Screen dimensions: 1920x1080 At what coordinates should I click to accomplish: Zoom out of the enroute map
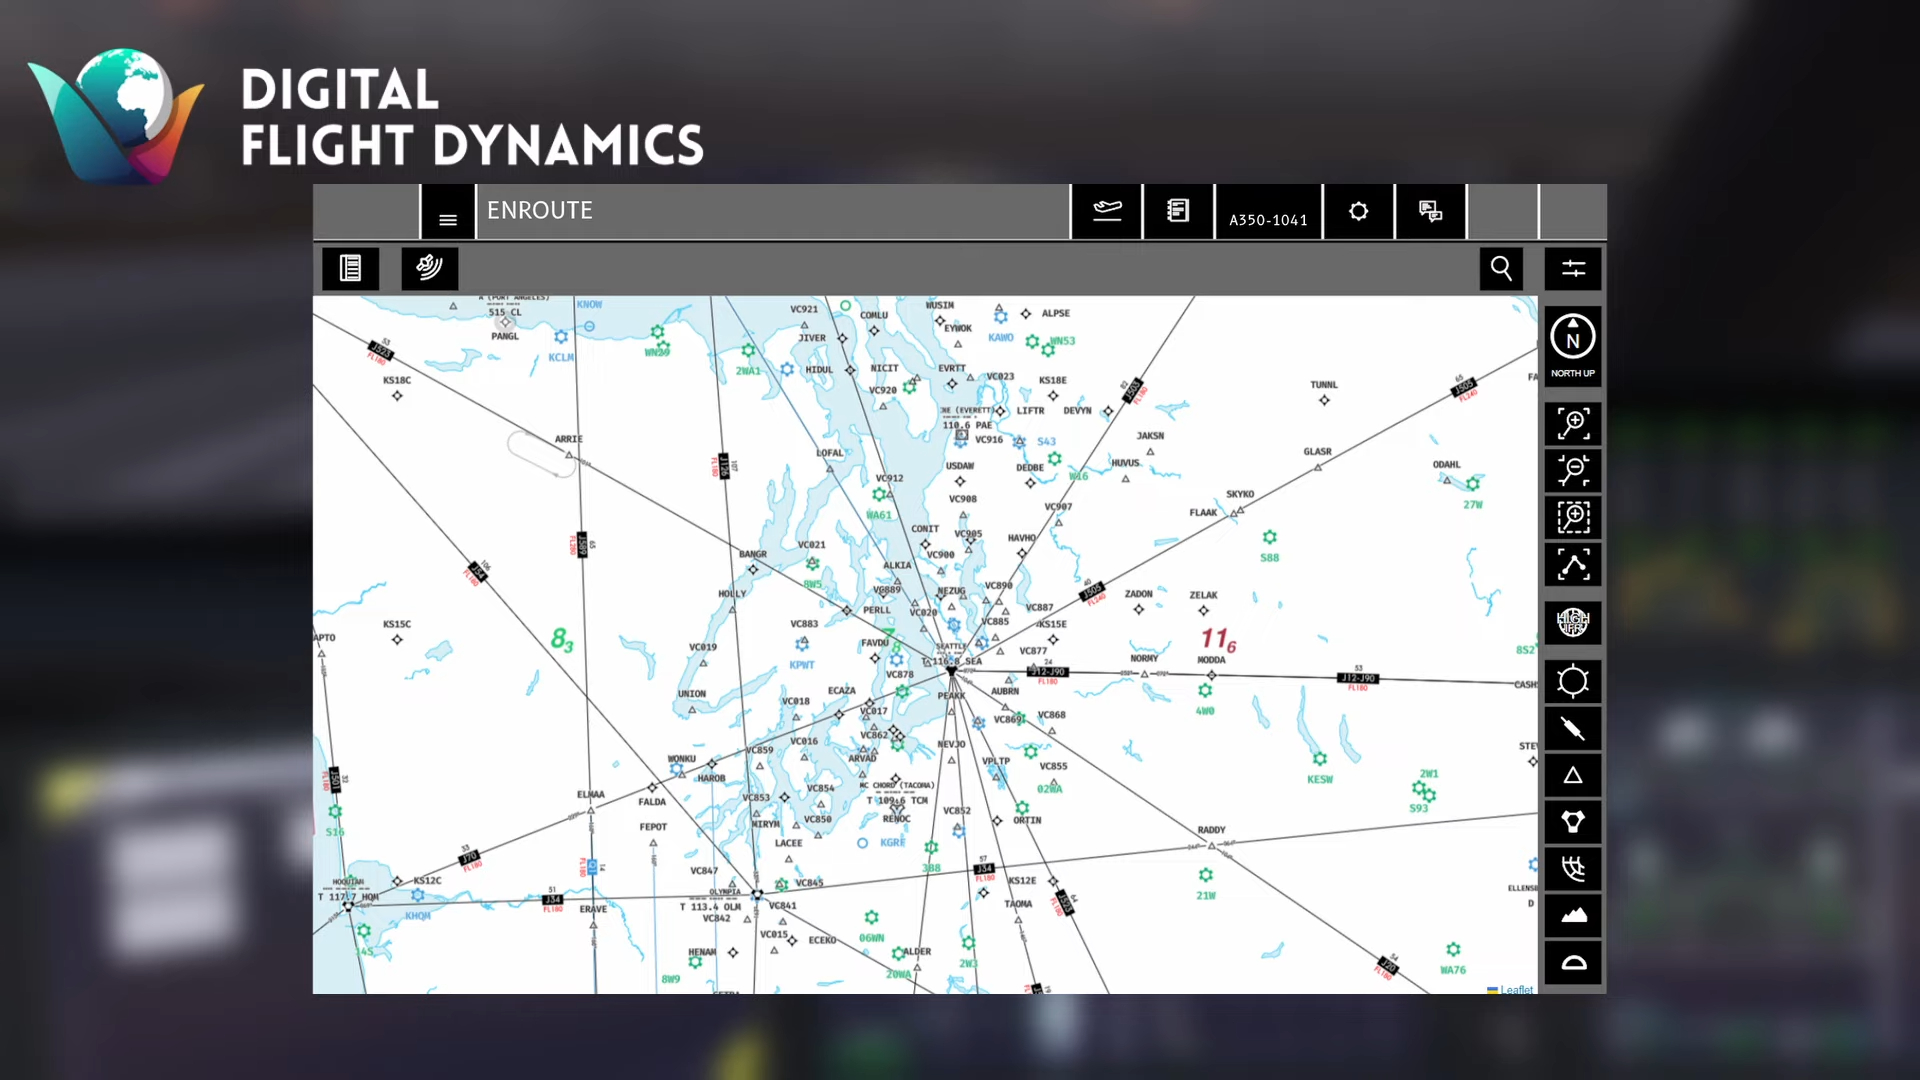(1573, 471)
